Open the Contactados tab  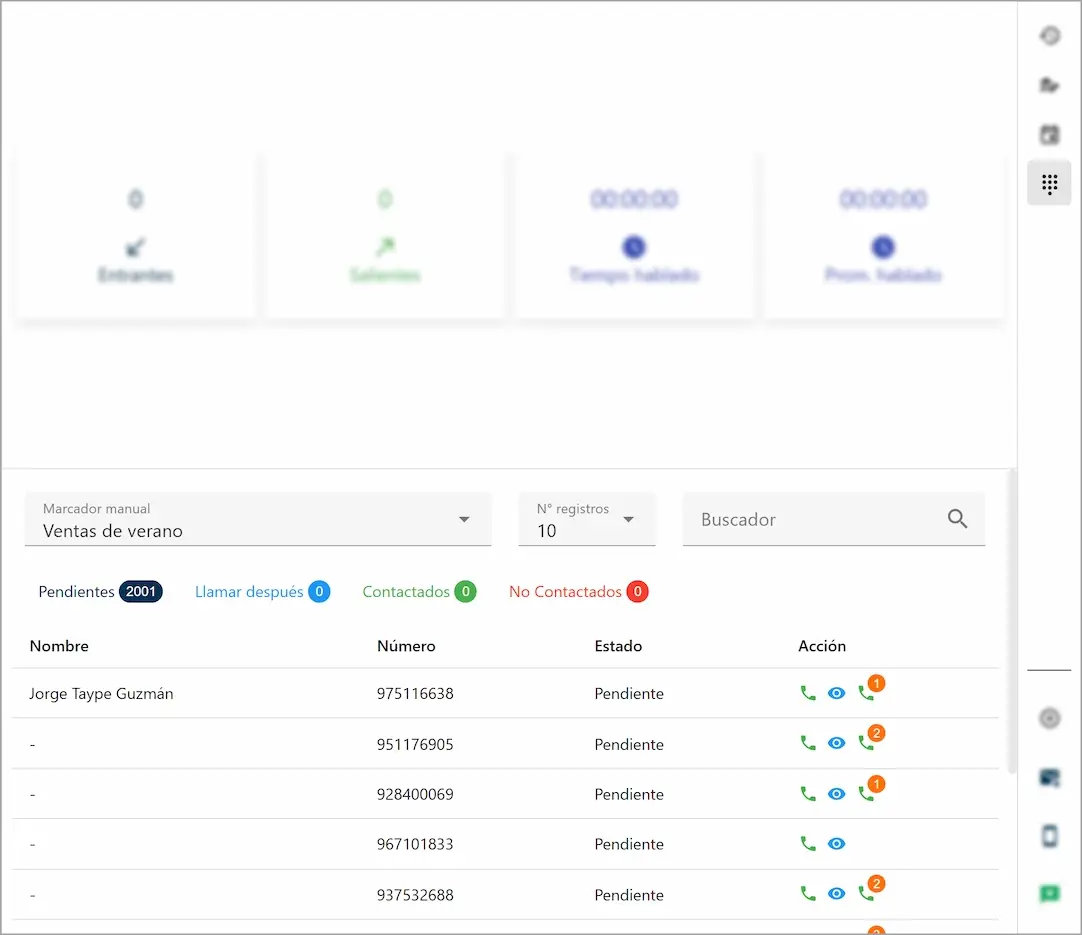coord(418,592)
